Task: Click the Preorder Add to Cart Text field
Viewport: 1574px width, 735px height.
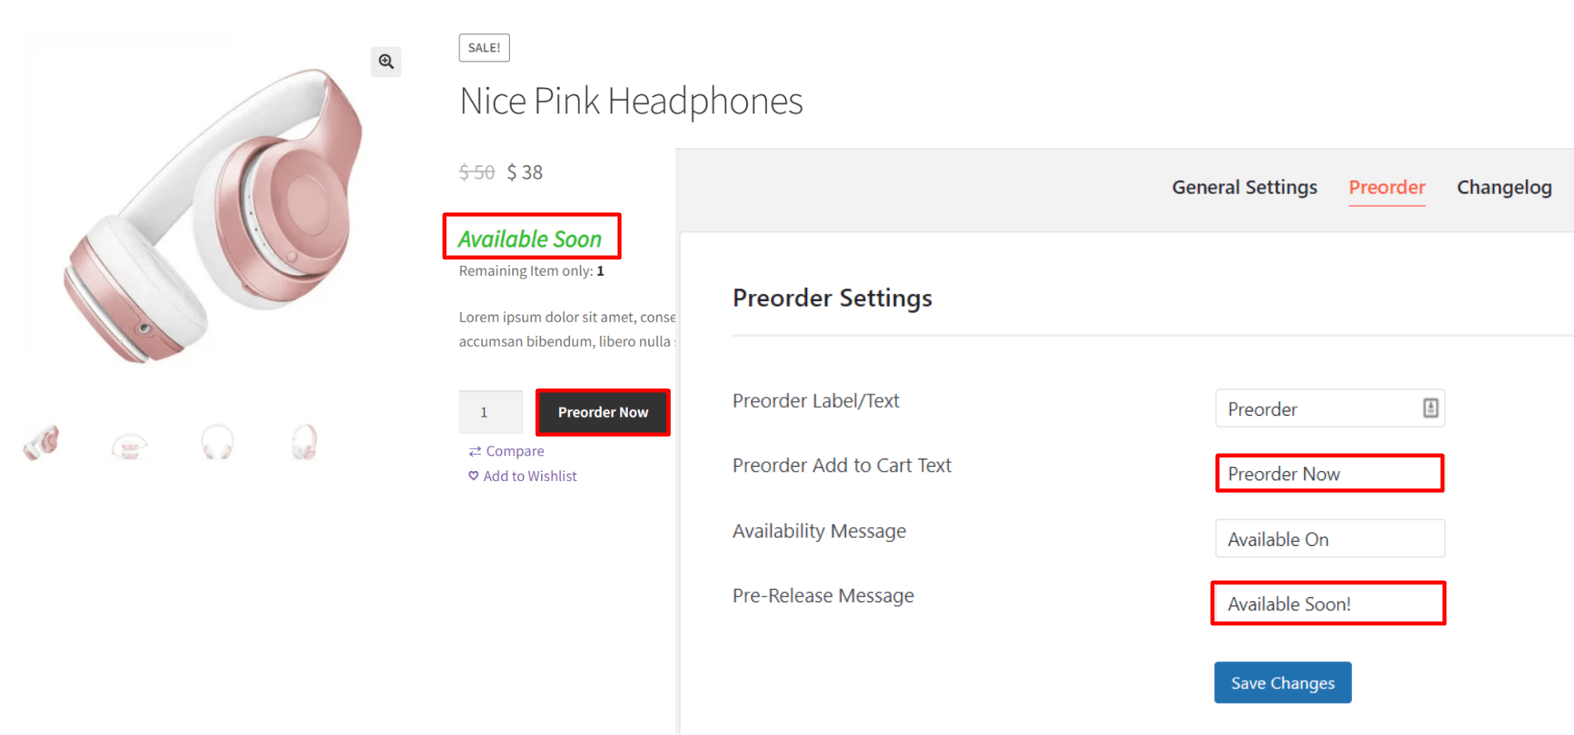Action: 1329,473
